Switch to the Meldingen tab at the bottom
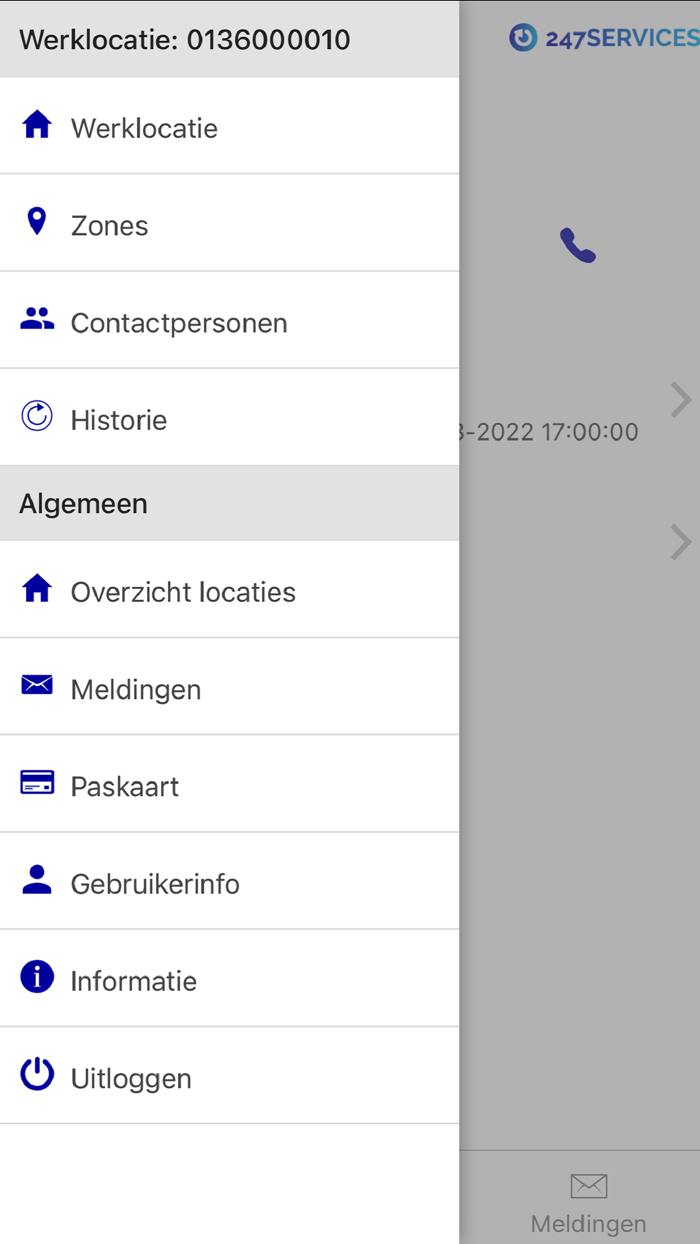700x1244 pixels. pos(588,1198)
